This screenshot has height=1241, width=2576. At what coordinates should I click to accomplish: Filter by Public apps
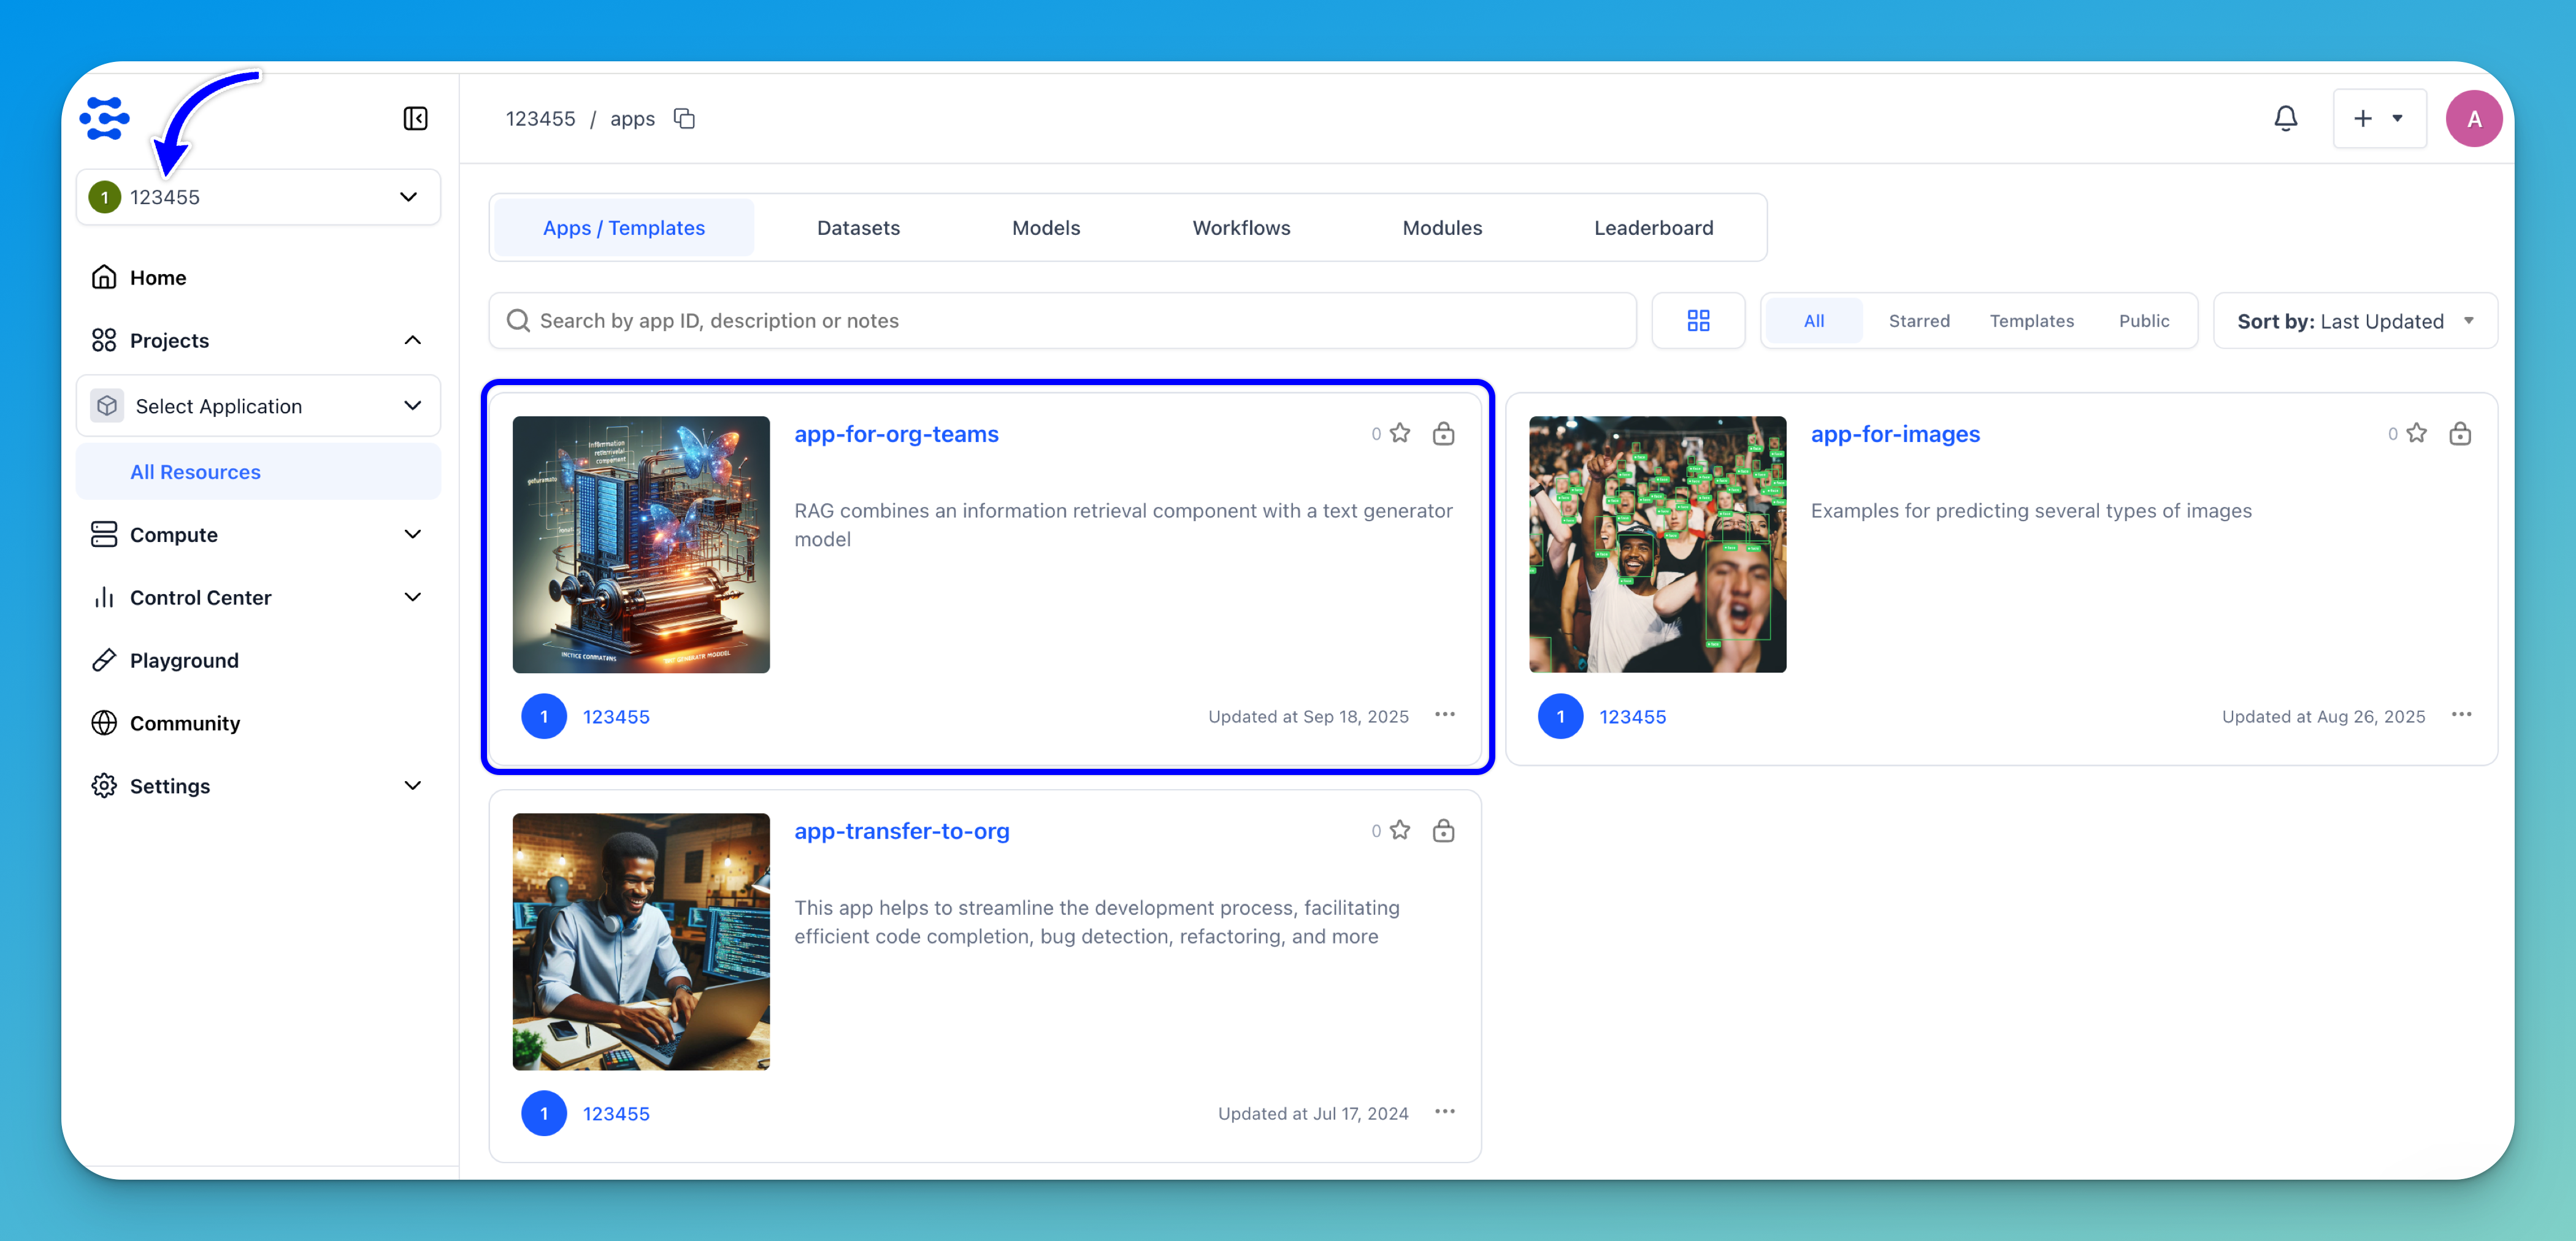click(2144, 321)
